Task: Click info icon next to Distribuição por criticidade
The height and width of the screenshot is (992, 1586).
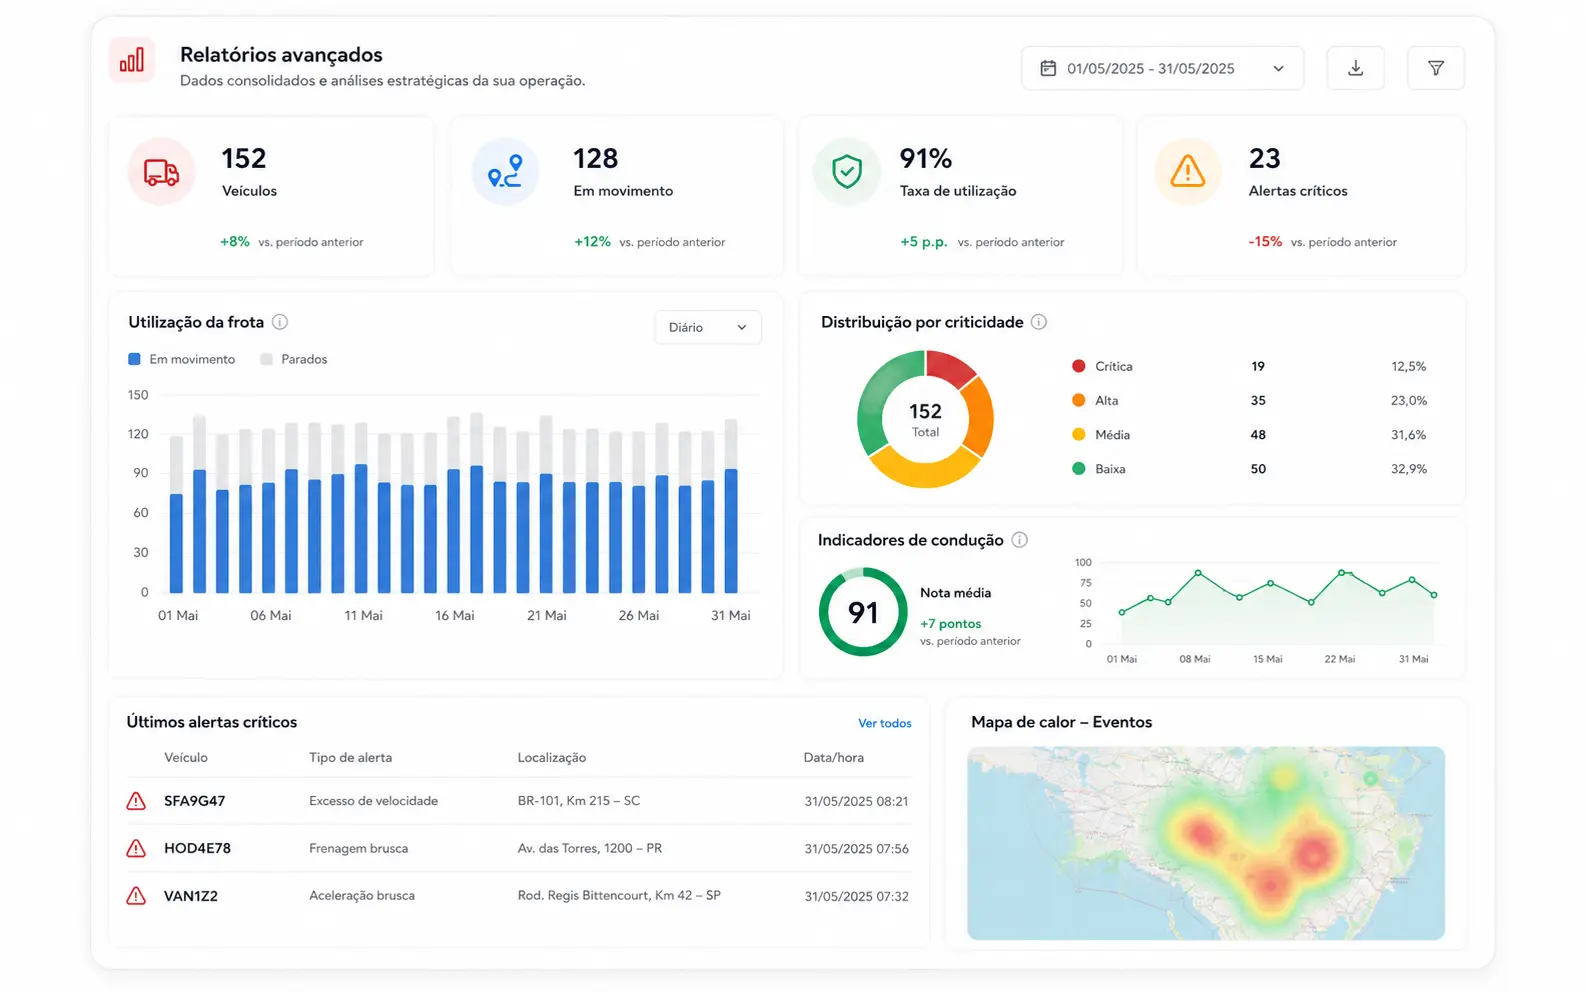Action: 1039,322
